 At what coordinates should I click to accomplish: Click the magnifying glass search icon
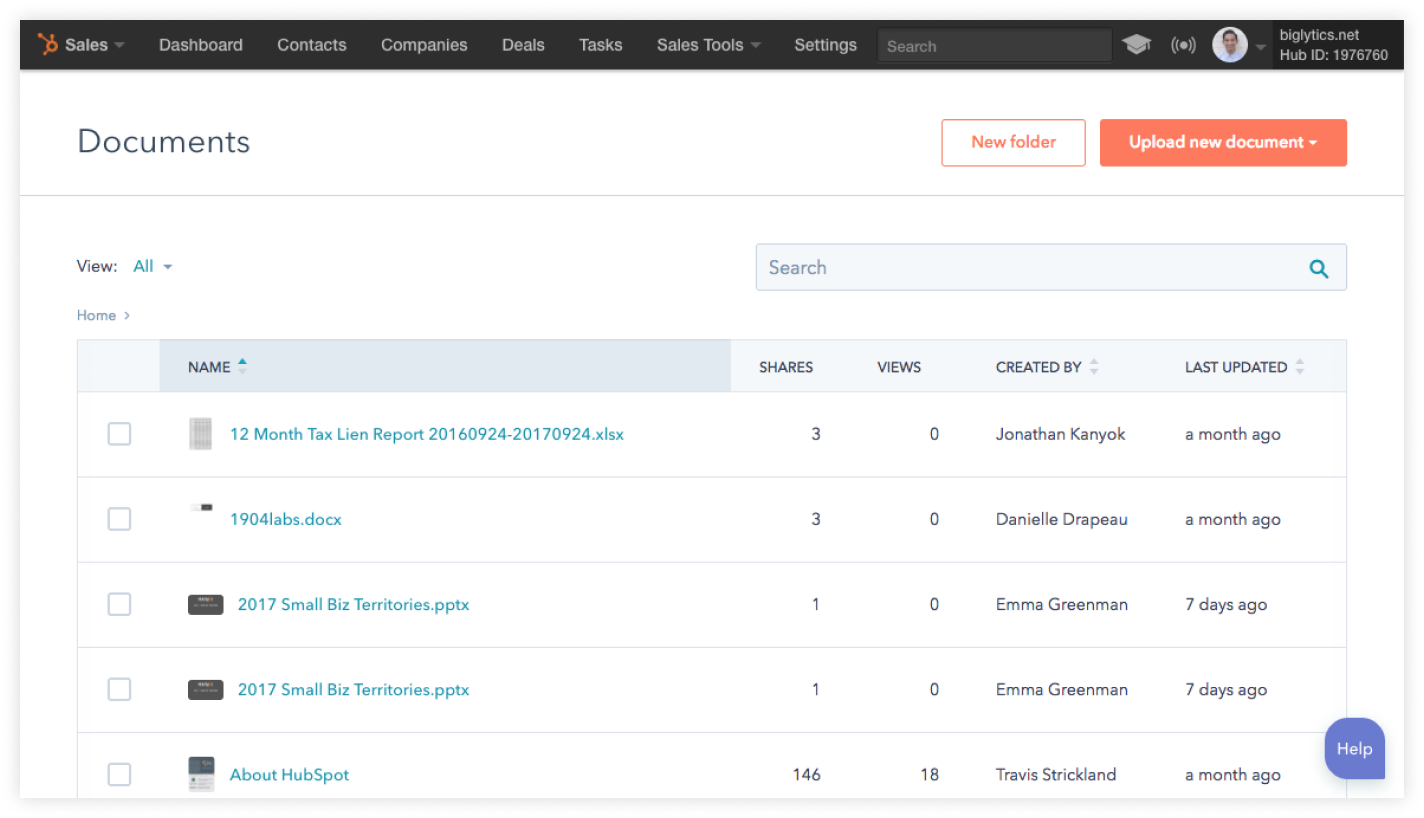click(x=1318, y=268)
